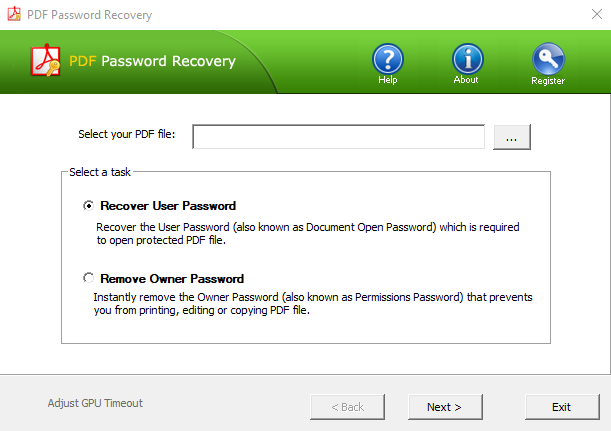
Task: Open Help via the question-mark icon
Action: pos(388,57)
